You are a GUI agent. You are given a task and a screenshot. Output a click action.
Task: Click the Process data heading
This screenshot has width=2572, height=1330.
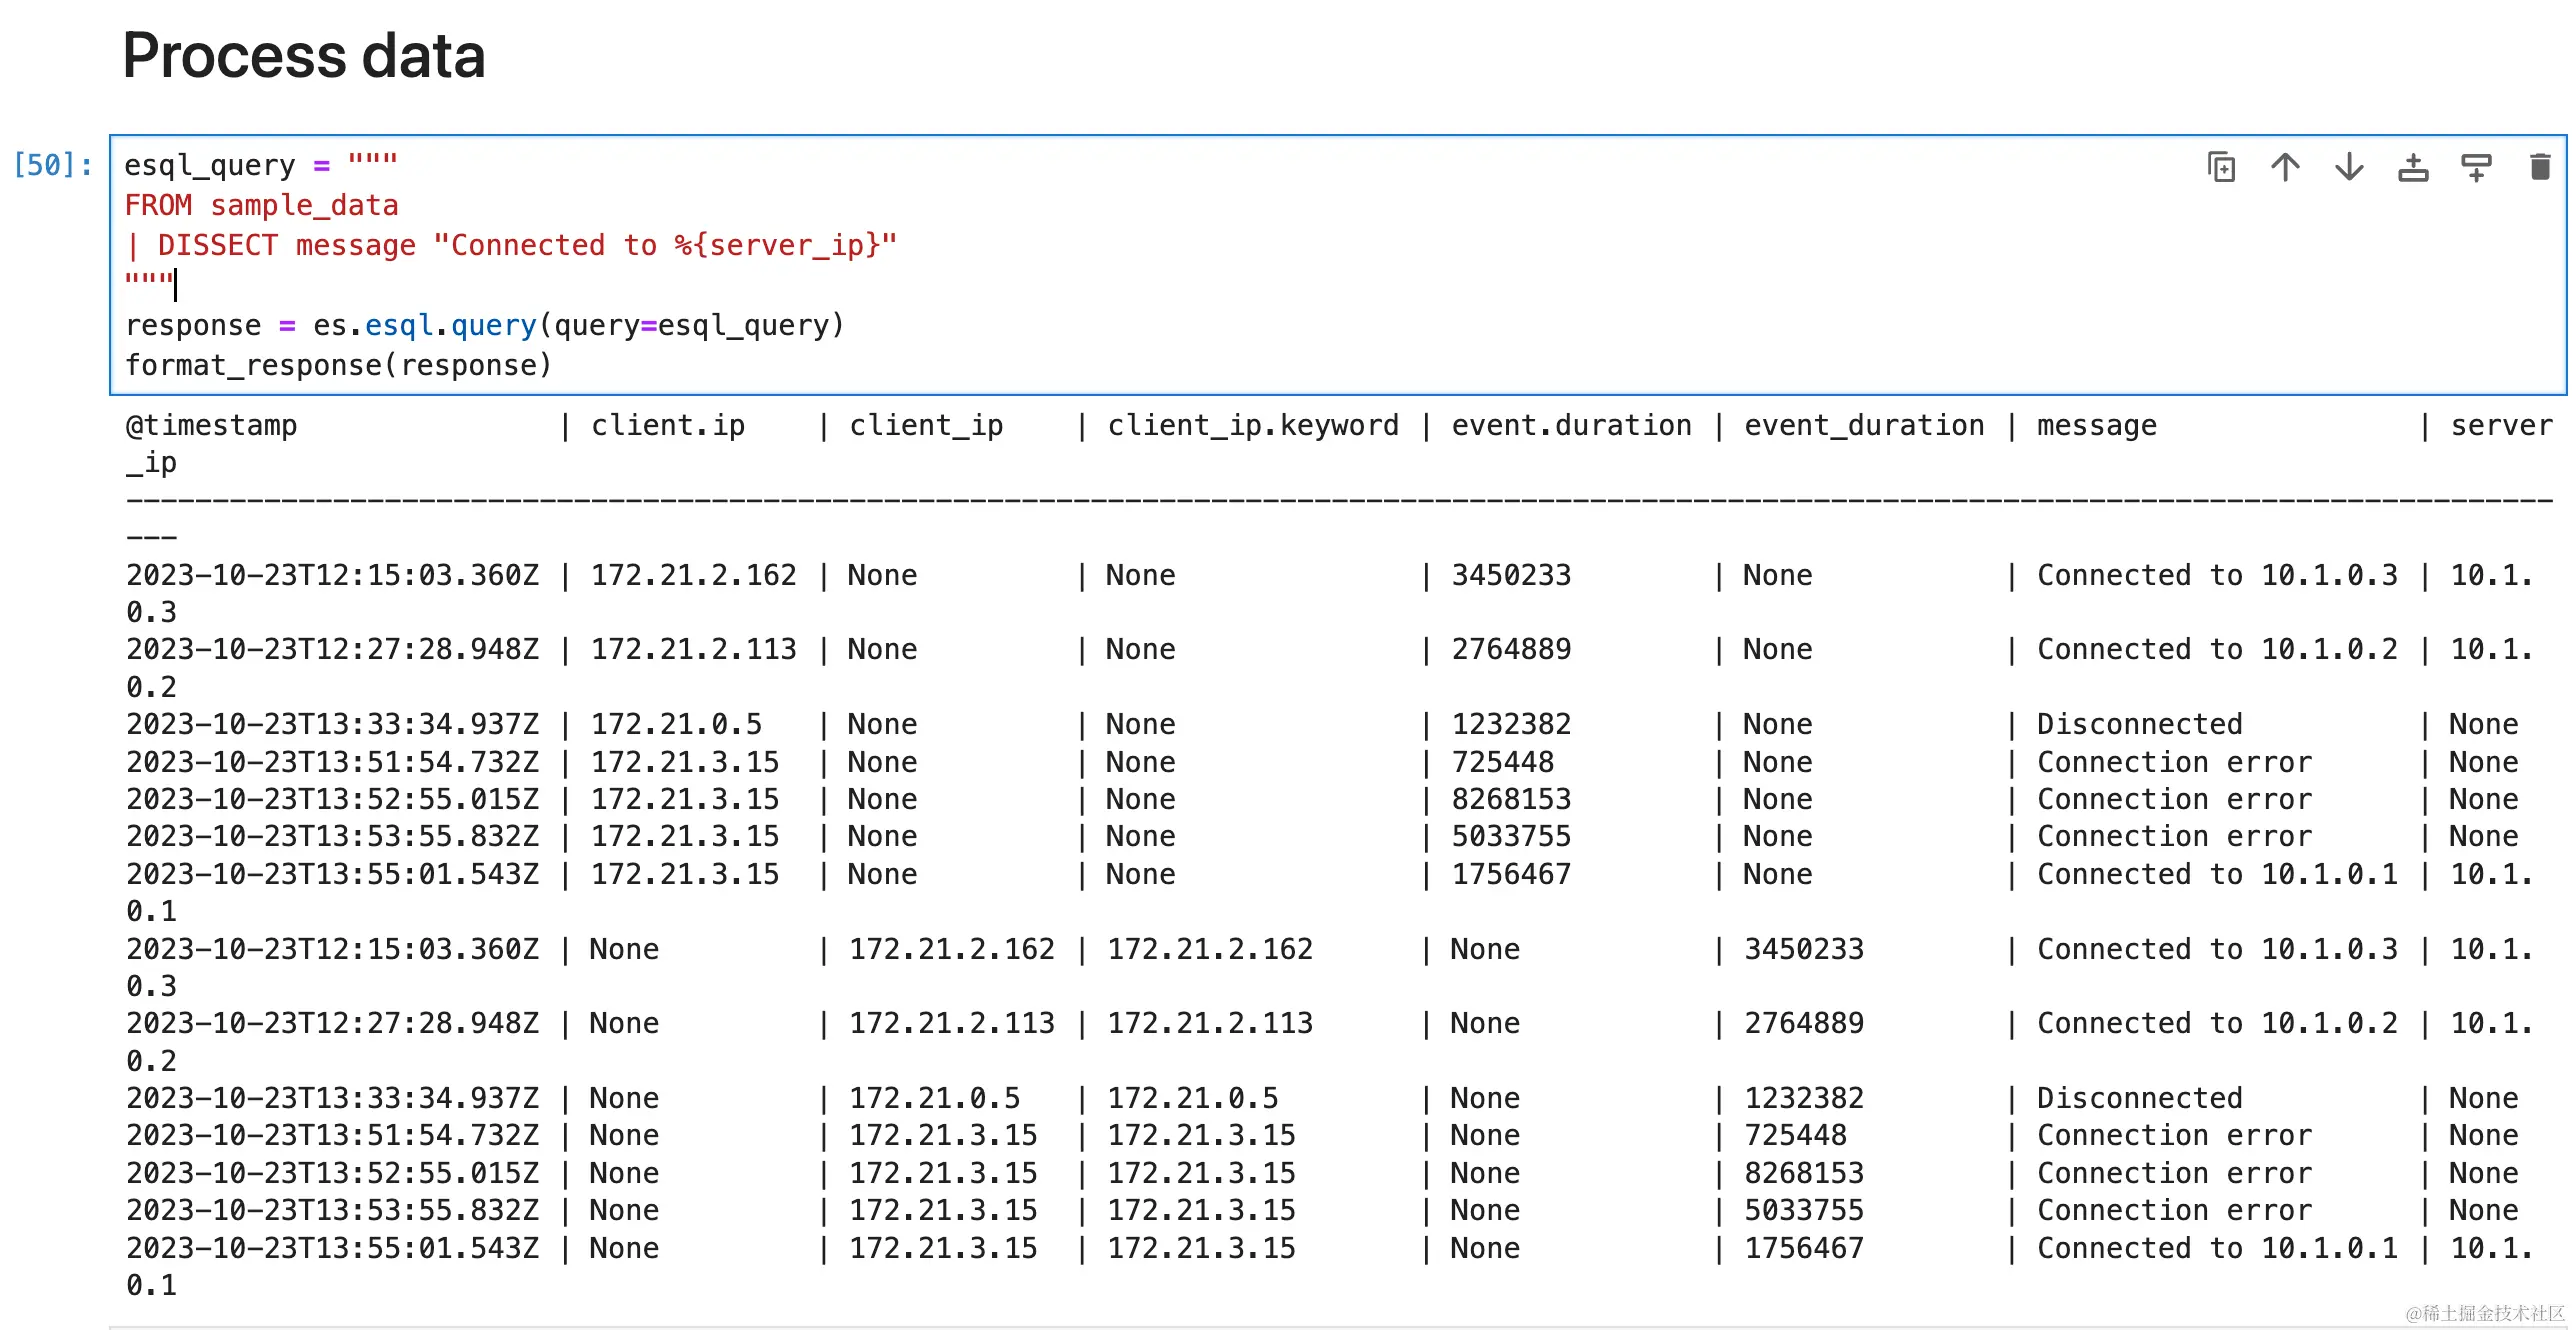pos(303,56)
